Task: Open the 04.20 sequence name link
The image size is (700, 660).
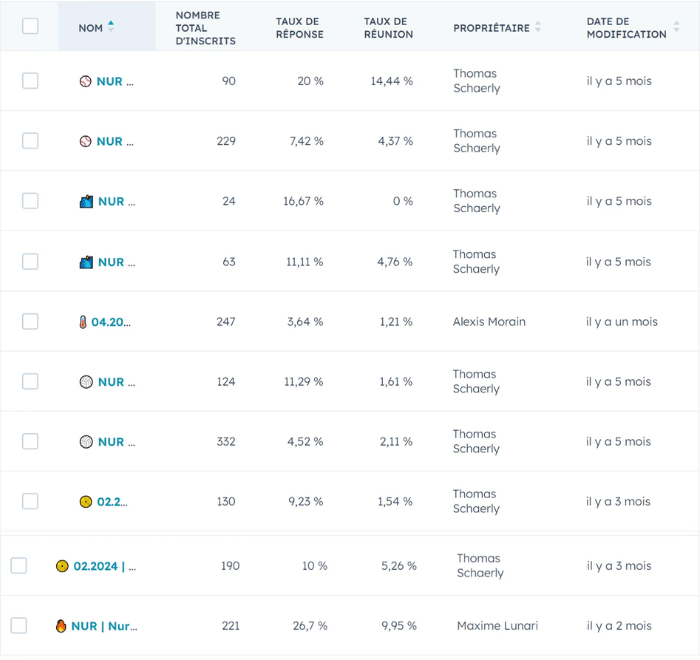Action: (x=111, y=322)
